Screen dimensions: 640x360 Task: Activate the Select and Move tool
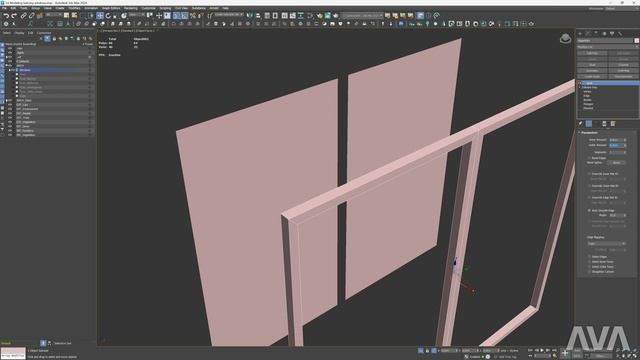click(100, 16)
